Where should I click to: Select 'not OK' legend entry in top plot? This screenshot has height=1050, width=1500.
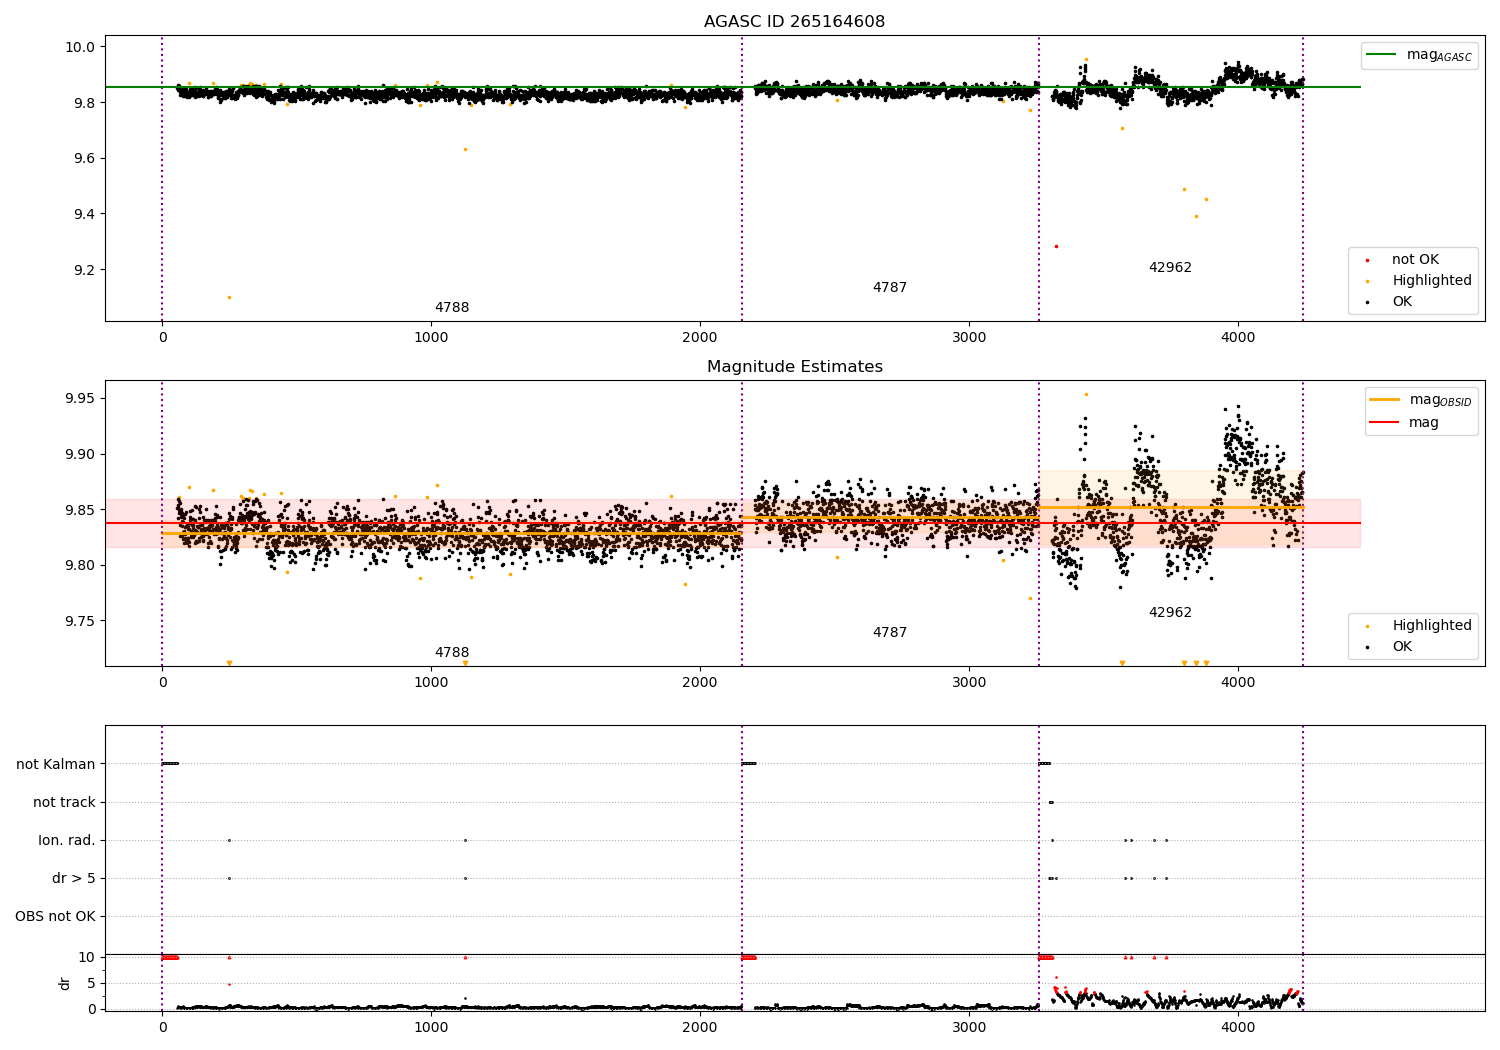(1415, 260)
